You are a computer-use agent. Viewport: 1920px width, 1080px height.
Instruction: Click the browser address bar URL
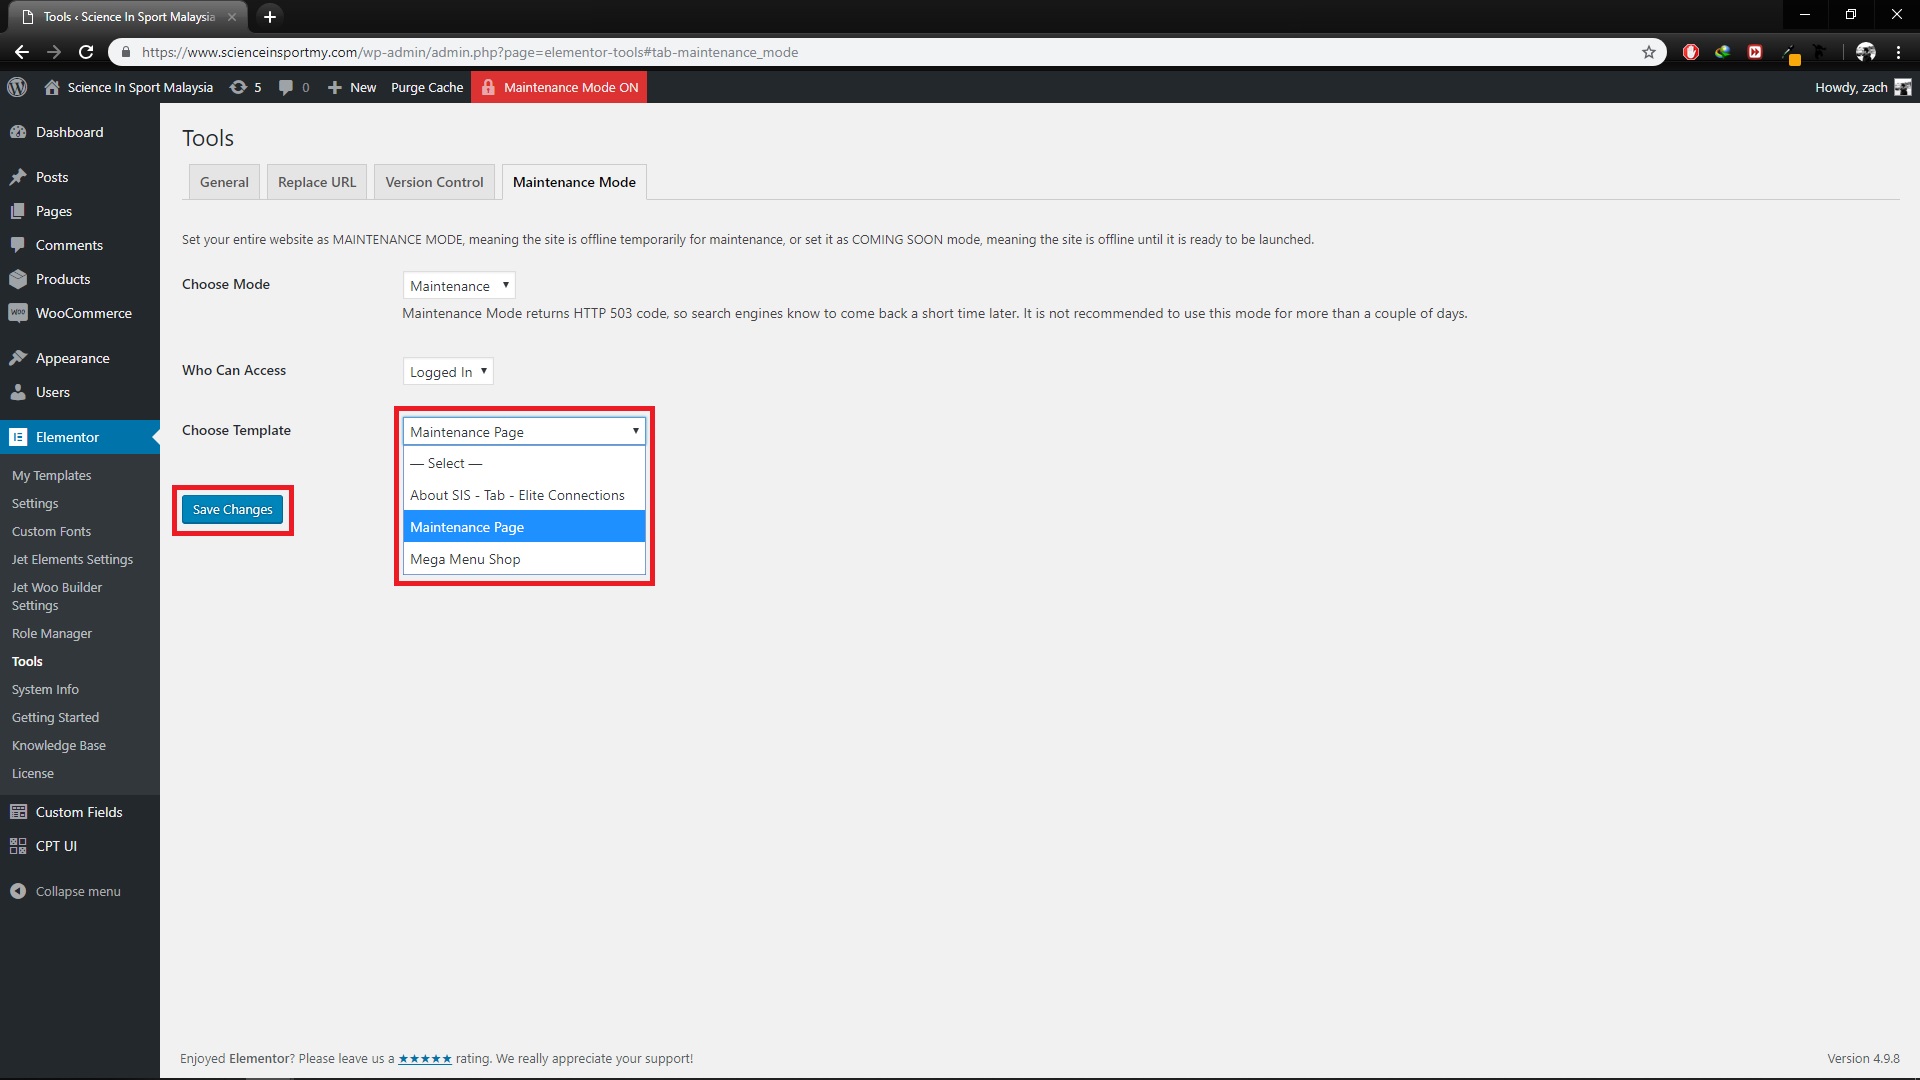[470, 52]
